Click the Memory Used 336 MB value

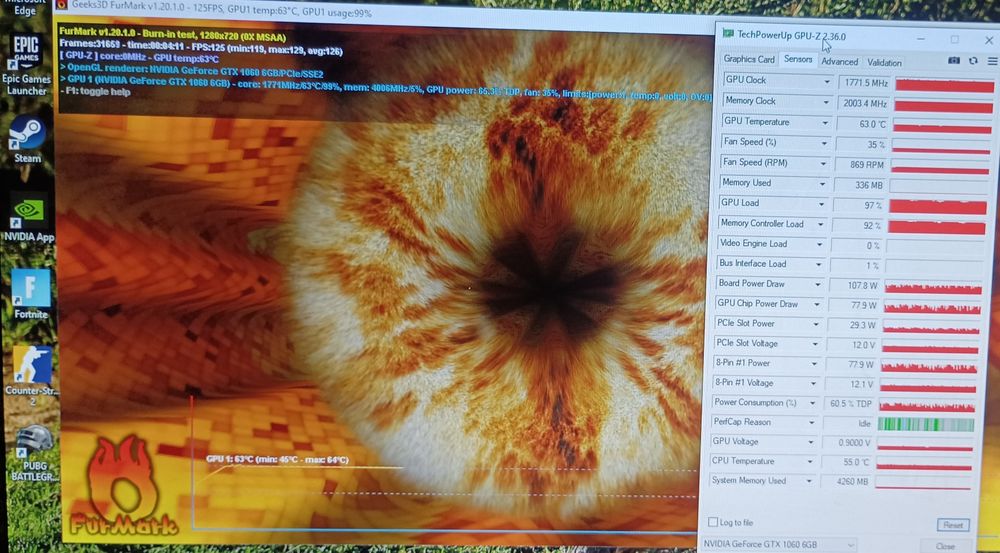860,185
